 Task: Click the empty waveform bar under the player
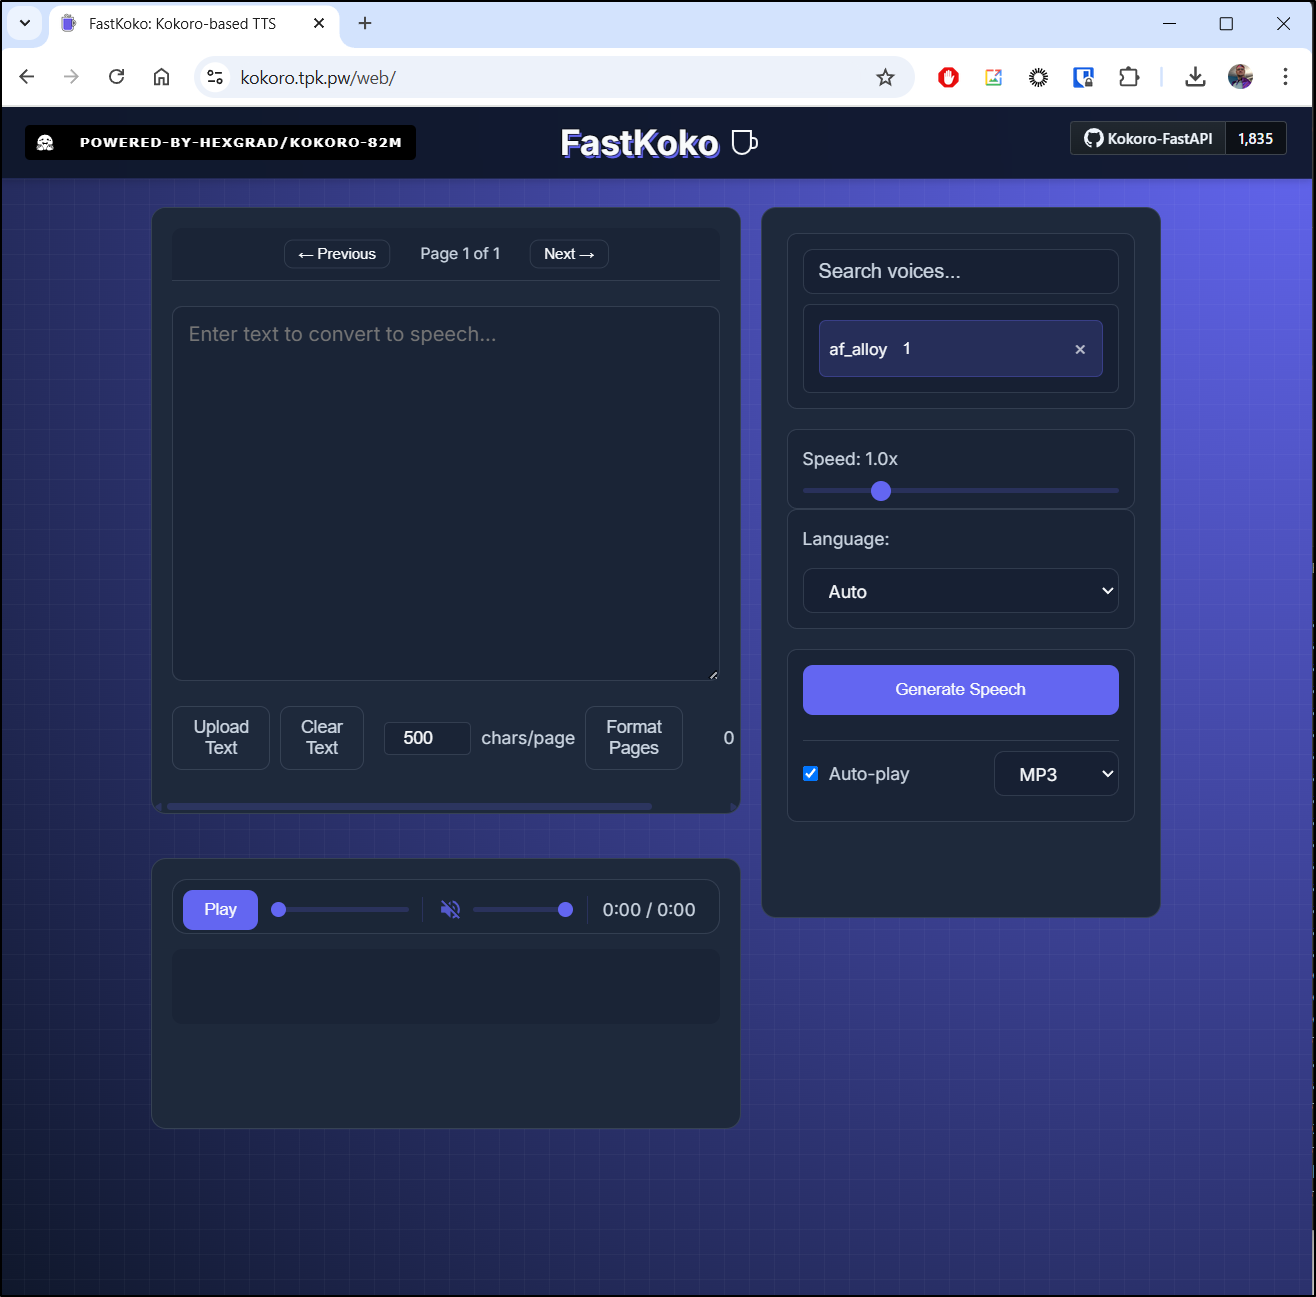(446, 986)
